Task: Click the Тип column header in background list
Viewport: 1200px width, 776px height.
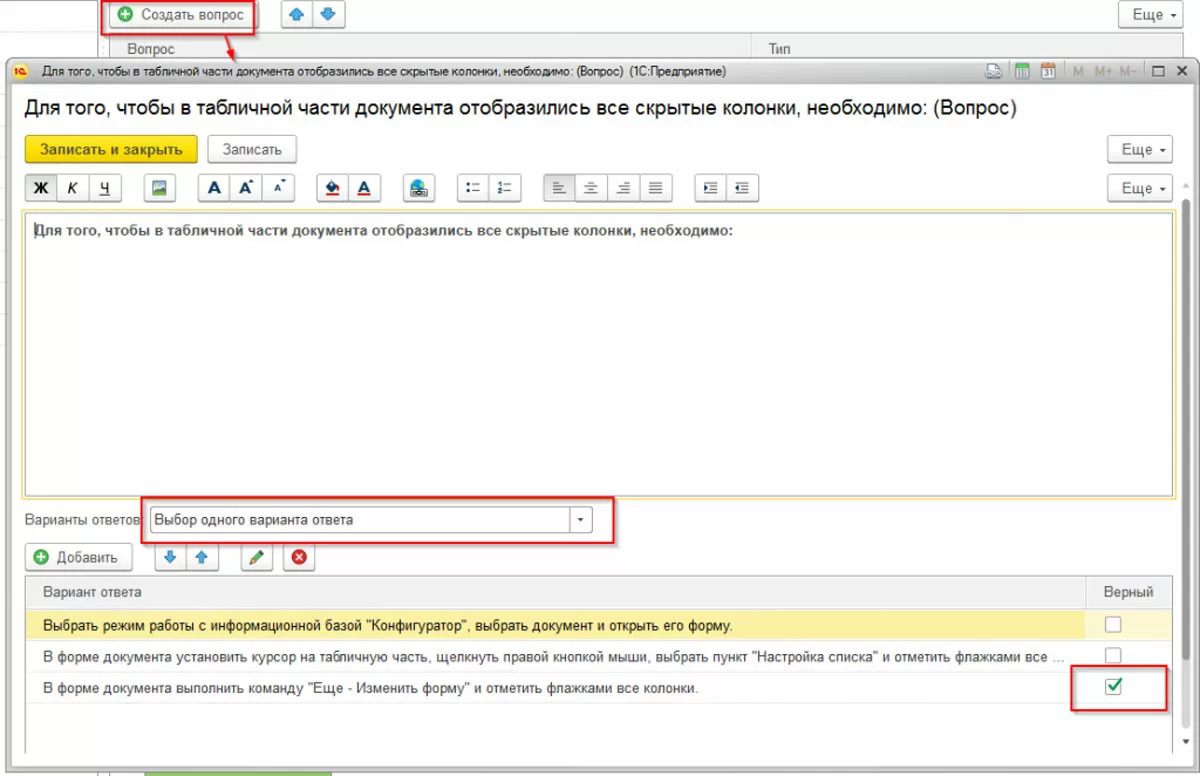Action: [x=969, y=48]
